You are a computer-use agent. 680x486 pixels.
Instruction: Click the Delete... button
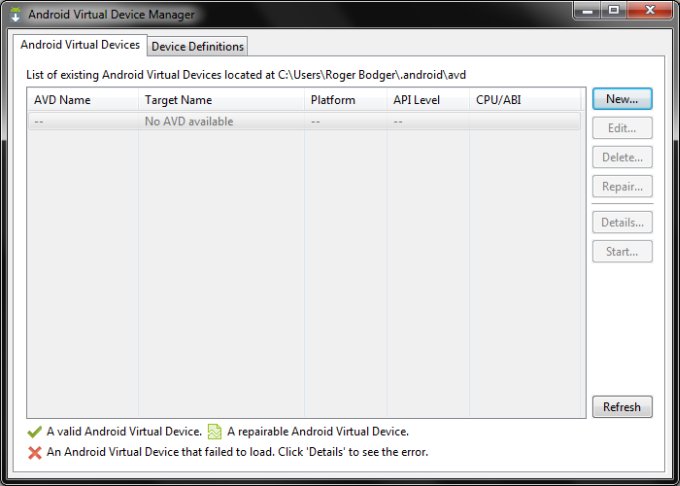[622, 157]
